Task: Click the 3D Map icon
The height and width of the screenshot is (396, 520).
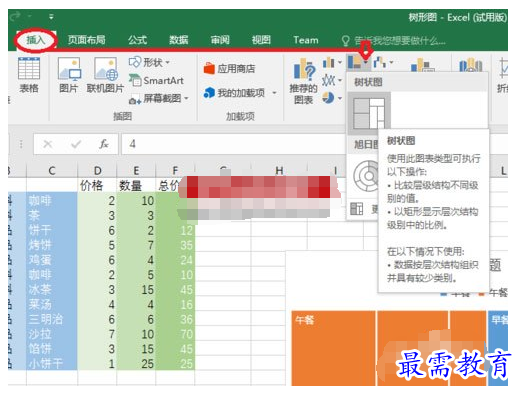Action: click(x=471, y=65)
